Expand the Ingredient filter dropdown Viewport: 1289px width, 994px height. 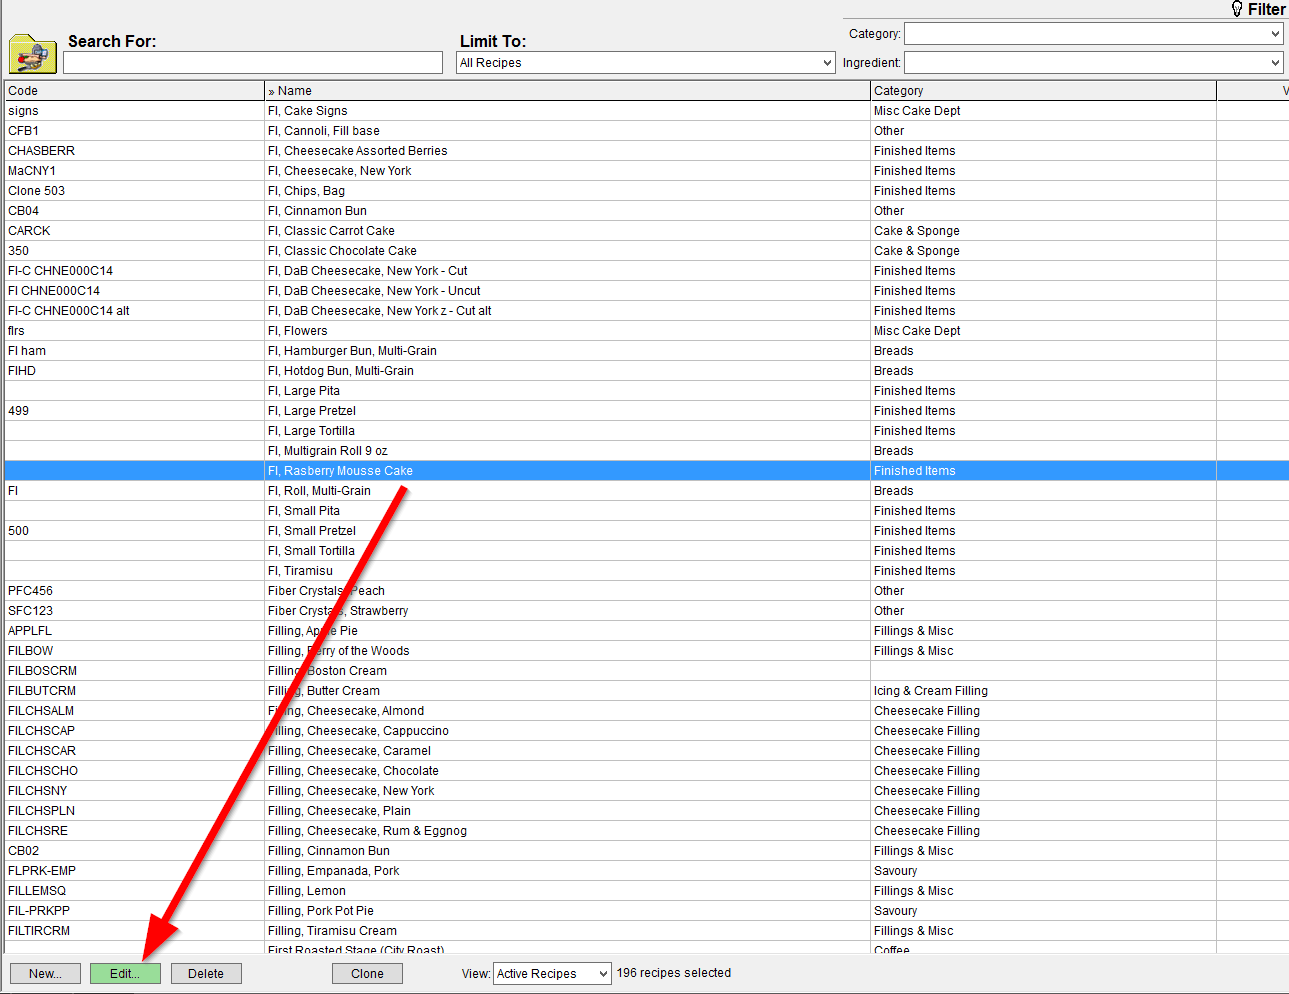[x=1093, y=63]
